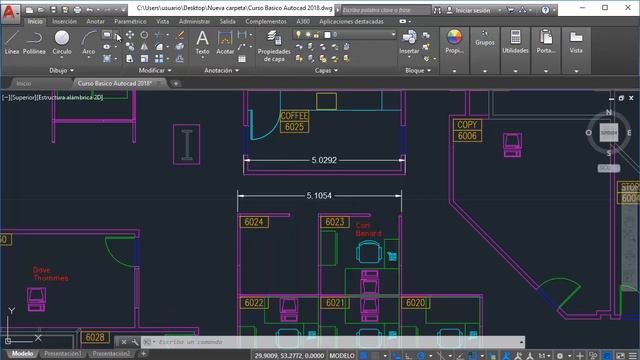Toggle the layer light bulb on/off icon
This screenshot has width=640, height=360.
click(x=299, y=35)
